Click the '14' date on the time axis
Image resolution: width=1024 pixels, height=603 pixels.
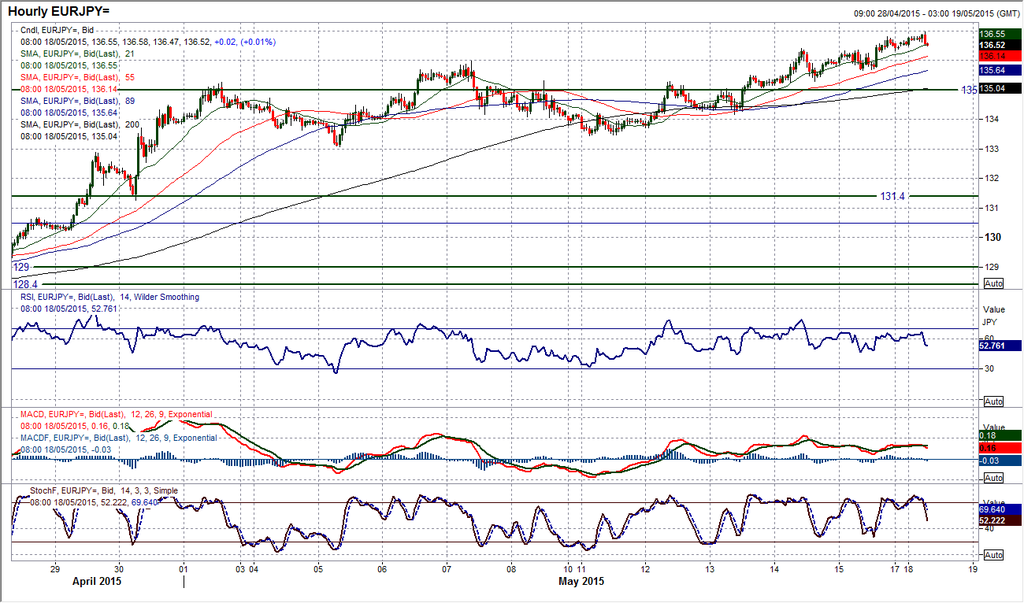(x=773, y=568)
